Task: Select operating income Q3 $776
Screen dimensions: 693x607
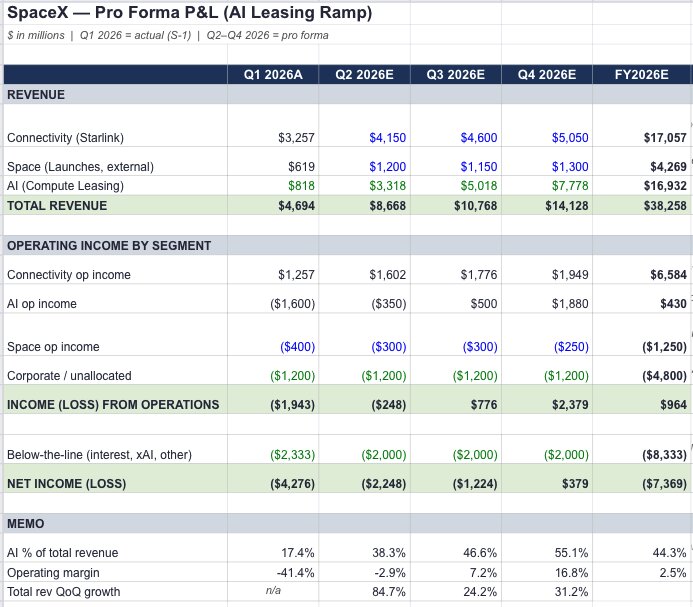Action: coord(484,405)
